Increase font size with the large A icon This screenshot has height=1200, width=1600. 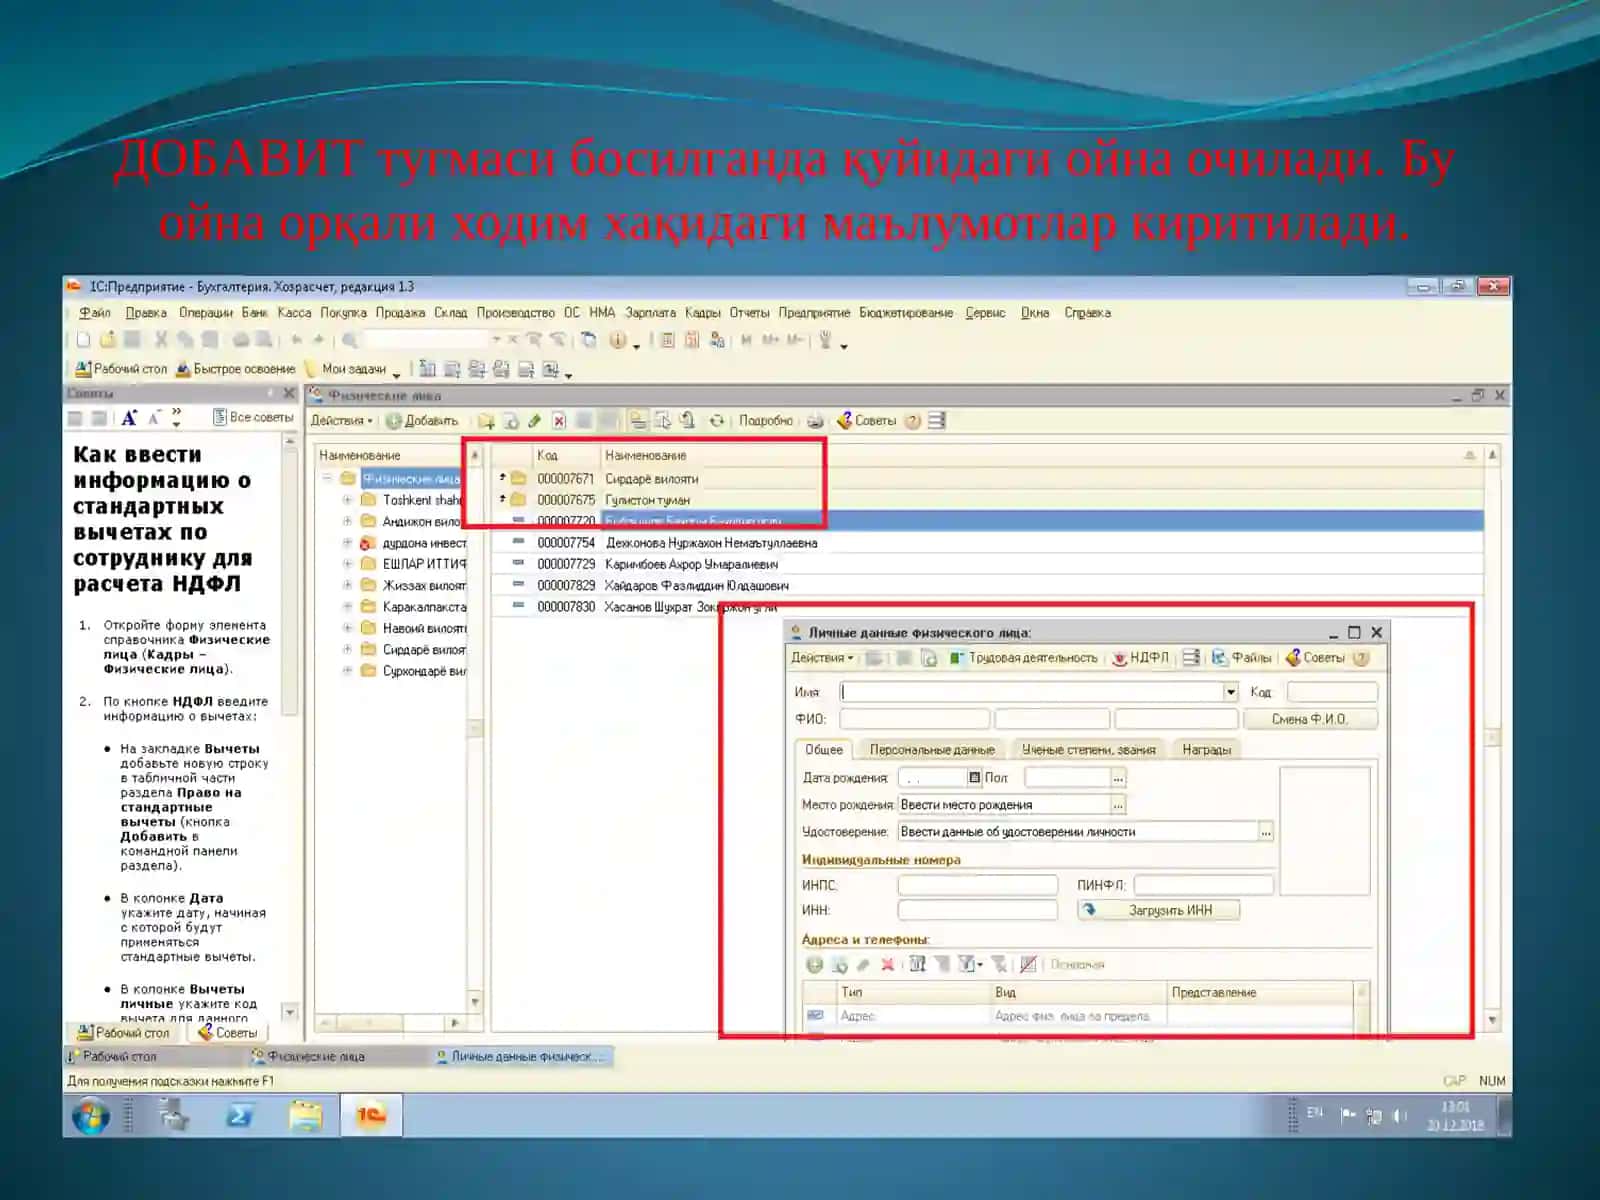129,418
